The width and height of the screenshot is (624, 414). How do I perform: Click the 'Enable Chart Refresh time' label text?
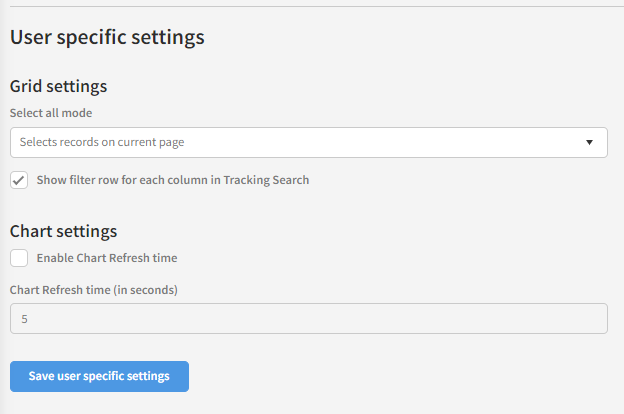[106, 258]
